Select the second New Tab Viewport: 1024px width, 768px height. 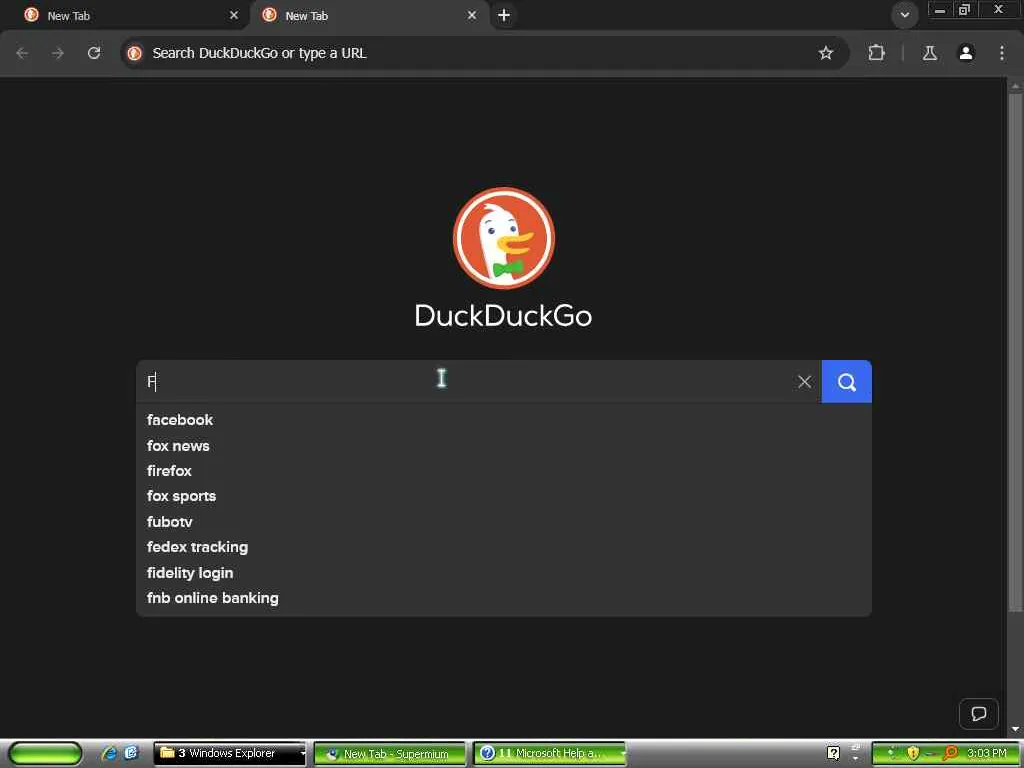click(369, 16)
